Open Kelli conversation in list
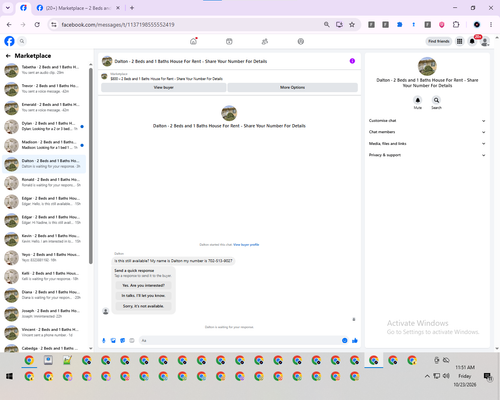The image size is (500, 400). [x=44, y=276]
